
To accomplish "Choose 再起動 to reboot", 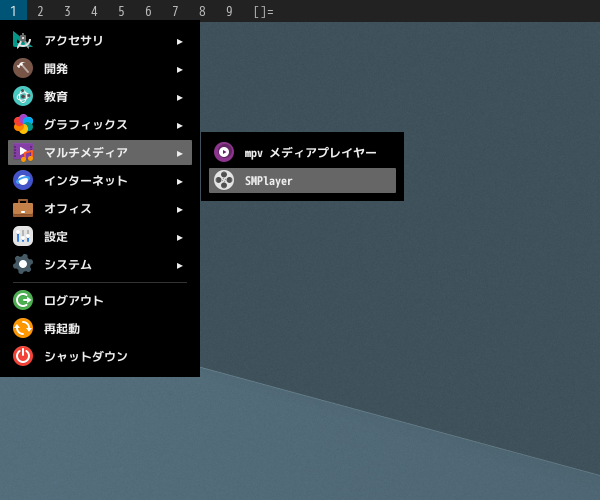I will coord(100,328).
